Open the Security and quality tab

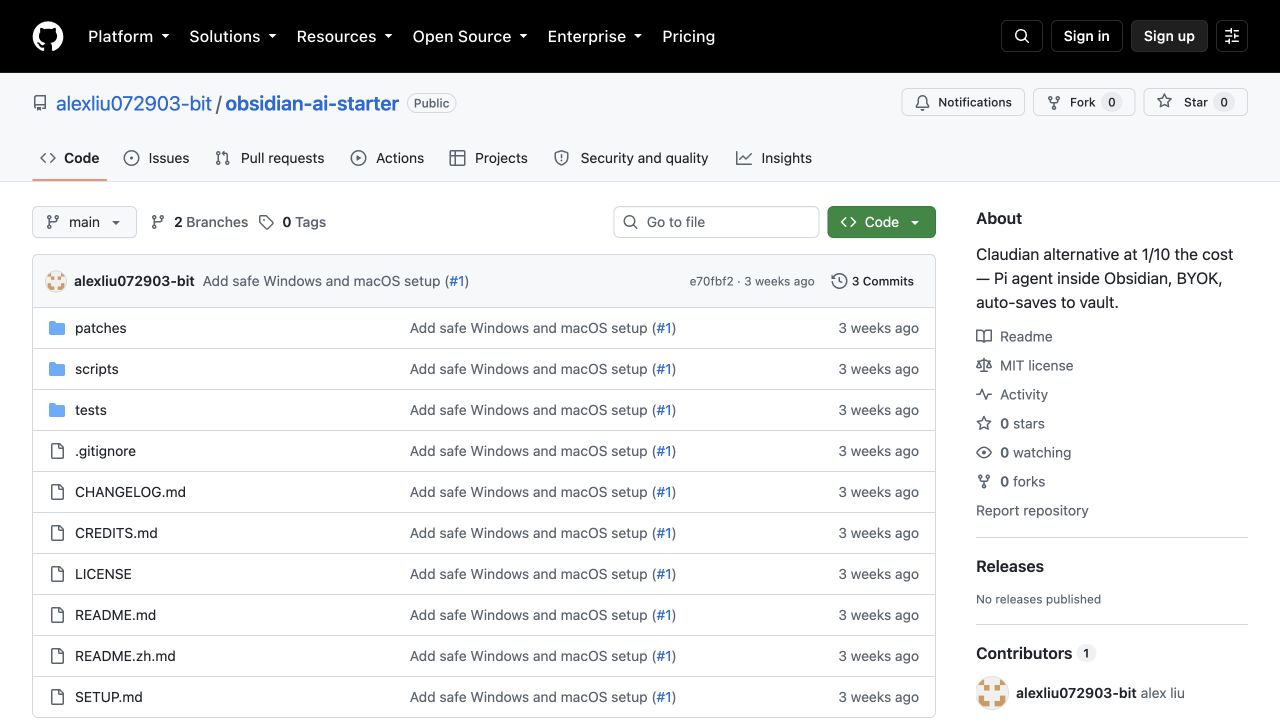coord(631,158)
